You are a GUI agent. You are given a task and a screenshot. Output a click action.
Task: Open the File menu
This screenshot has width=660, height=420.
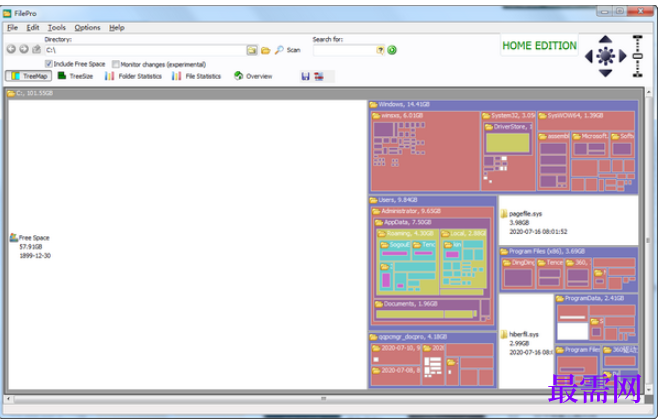(x=13, y=28)
